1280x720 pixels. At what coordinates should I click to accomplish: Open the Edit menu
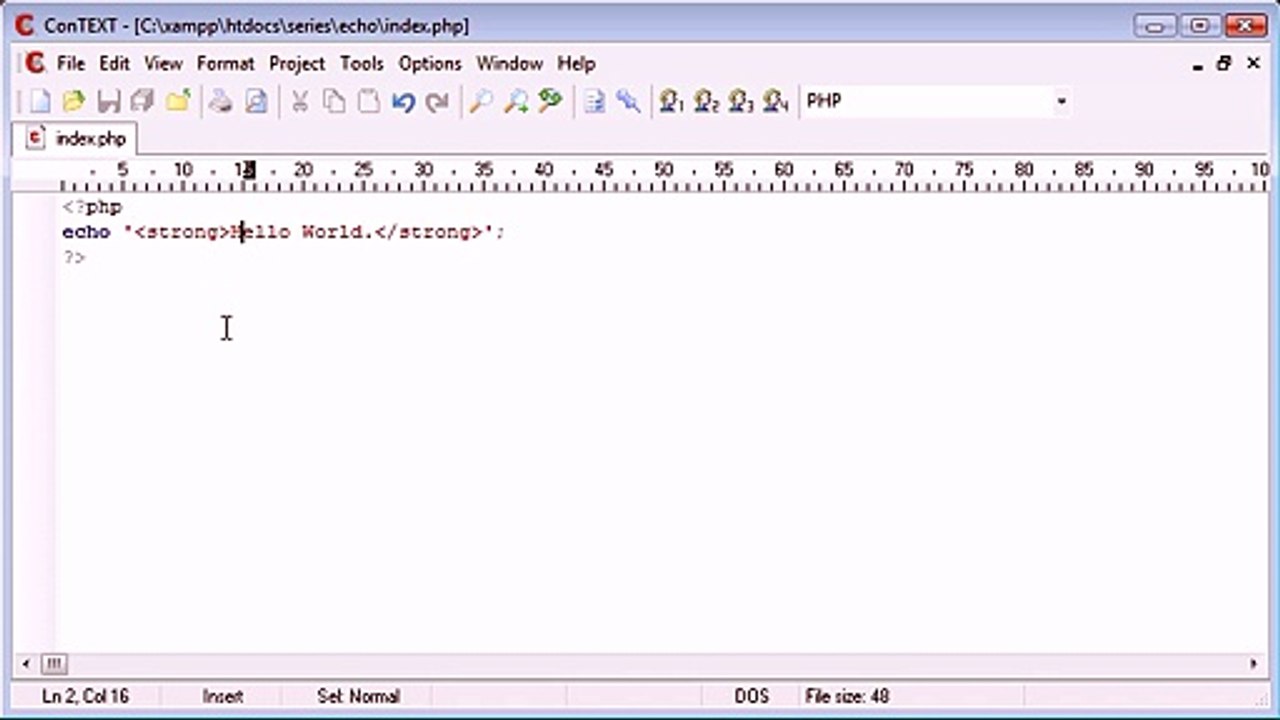pos(114,63)
